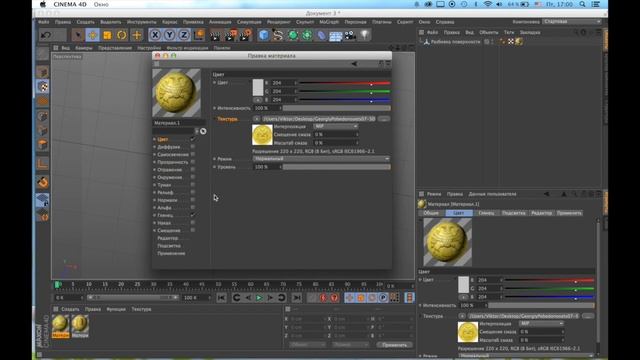Open Камеры viewport menu

coord(84,48)
